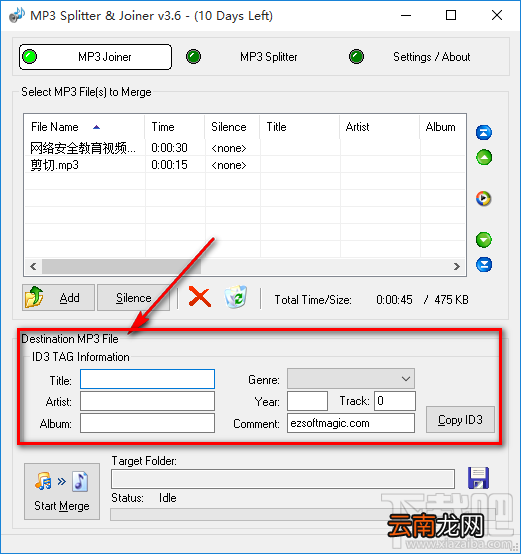The width and height of the screenshot is (521, 554).
Task: Sort by the File Name column header
Action: coord(84,127)
